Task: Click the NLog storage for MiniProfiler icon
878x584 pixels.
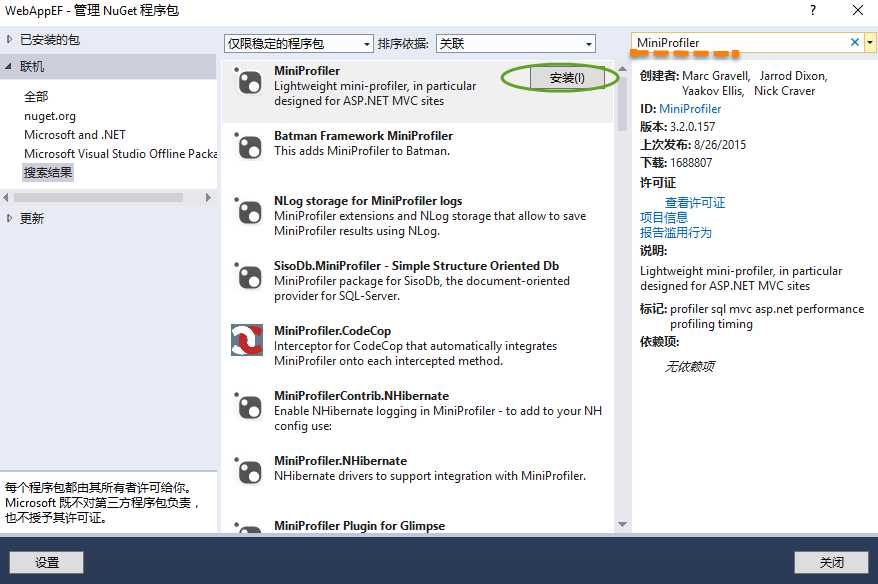Action: point(248,212)
